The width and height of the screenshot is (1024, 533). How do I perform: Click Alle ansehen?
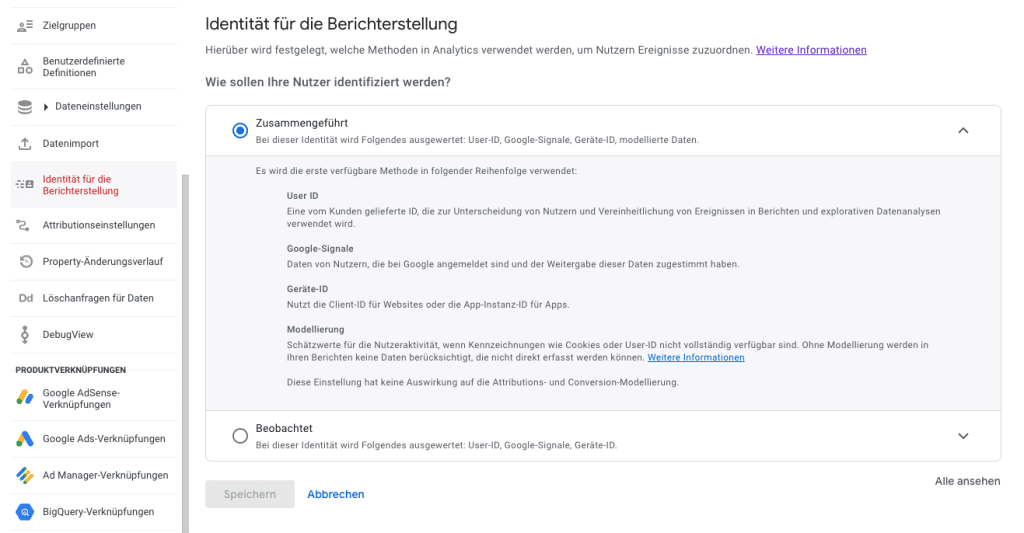[967, 481]
